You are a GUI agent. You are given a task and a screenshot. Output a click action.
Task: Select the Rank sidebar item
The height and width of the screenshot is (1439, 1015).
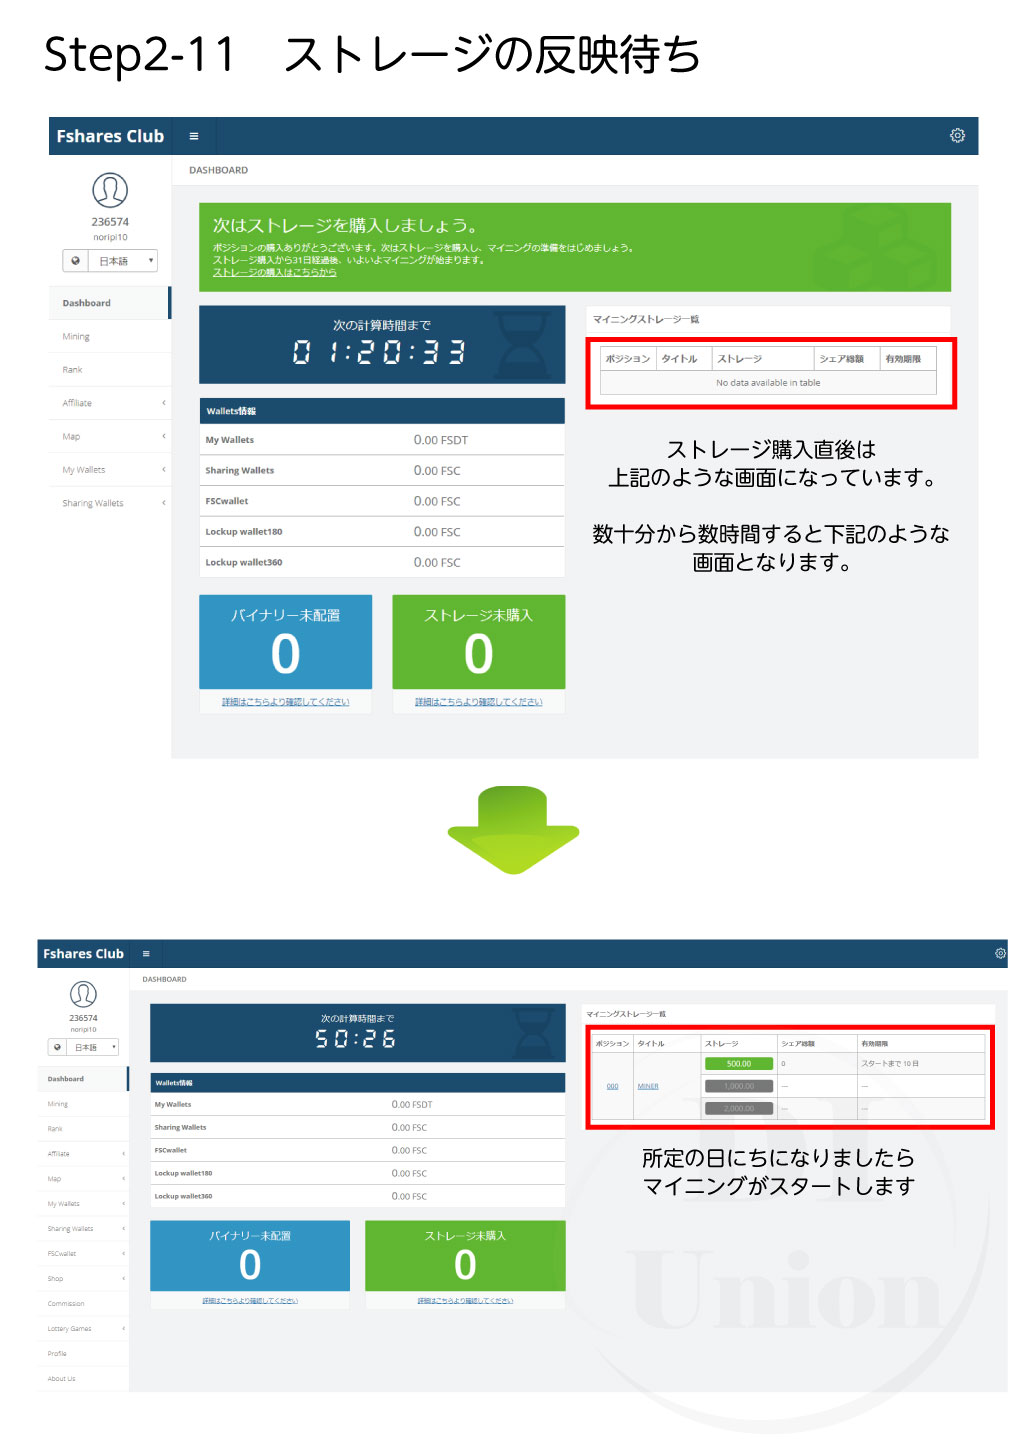72,369
